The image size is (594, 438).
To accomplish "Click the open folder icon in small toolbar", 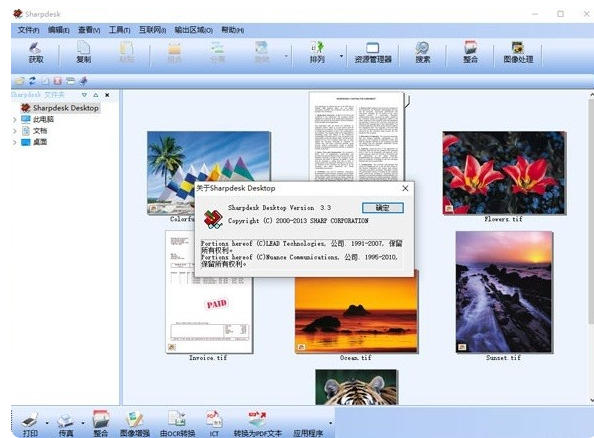I will 20,81.
